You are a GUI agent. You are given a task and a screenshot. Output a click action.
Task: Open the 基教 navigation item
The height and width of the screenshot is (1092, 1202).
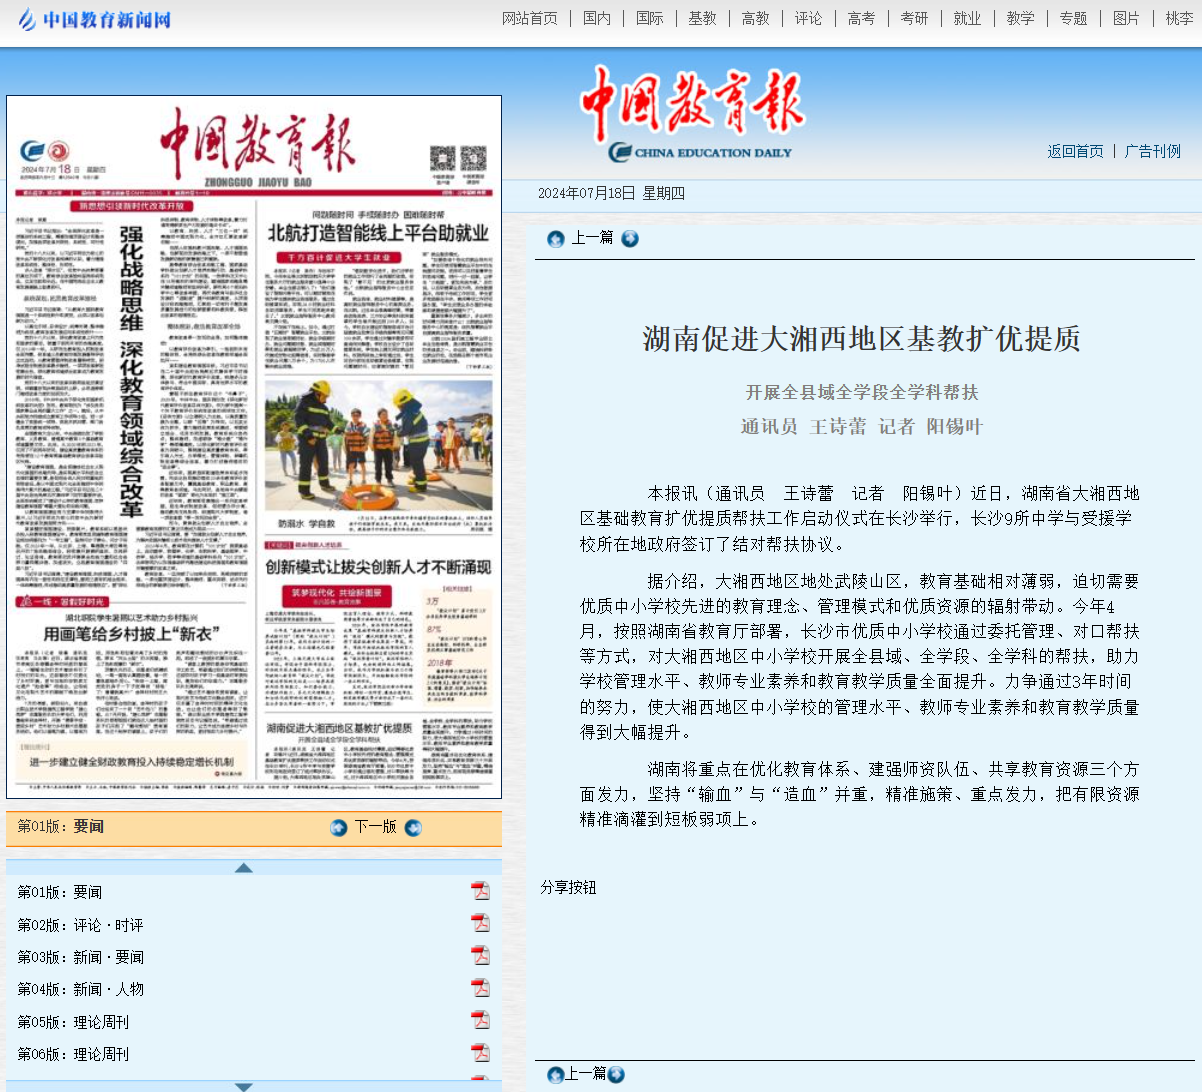pos(703,18)
